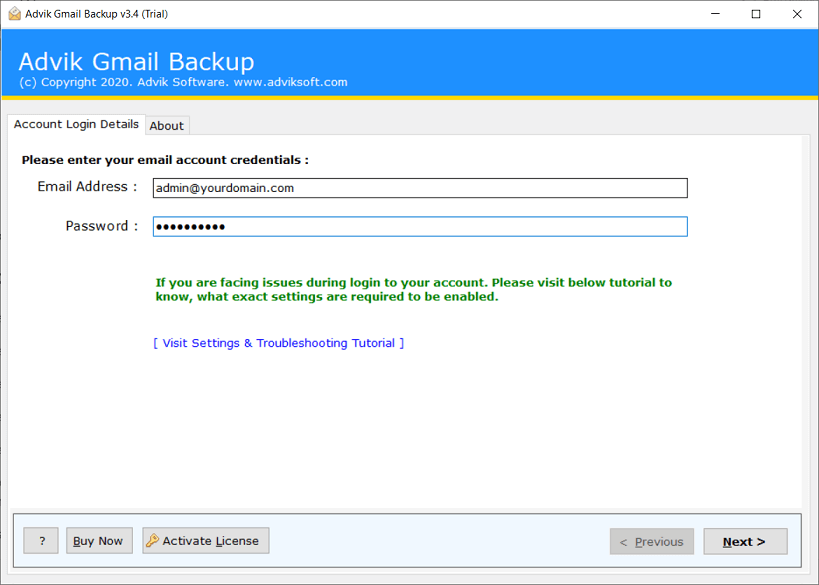
Task: Click the copyright 'www.adviksoft.com' text line
Action: (183, 82)
